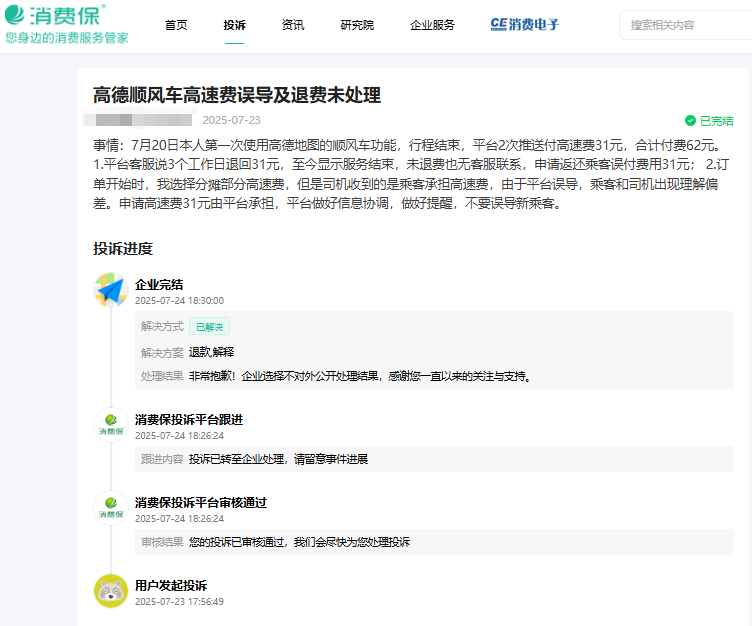Click the 跟进内容 label
Viewport: 752px width, 626px height.
162,459
